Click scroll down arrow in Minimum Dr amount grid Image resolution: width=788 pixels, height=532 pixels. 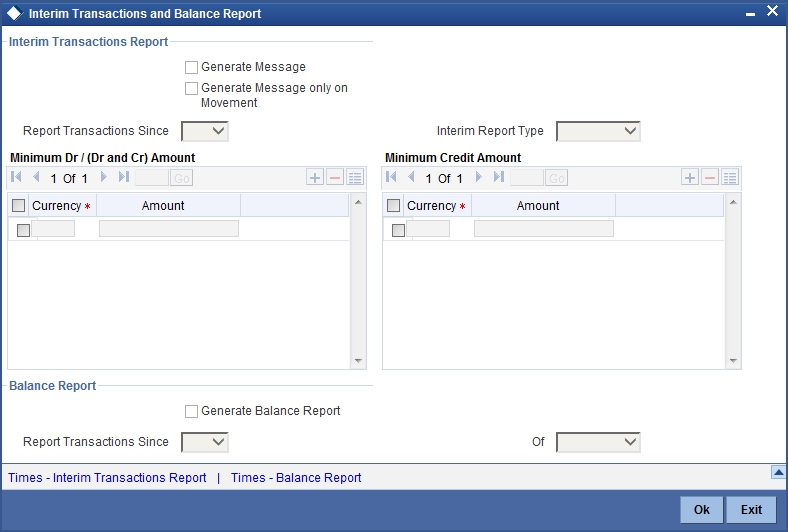(x=358, y=360)
